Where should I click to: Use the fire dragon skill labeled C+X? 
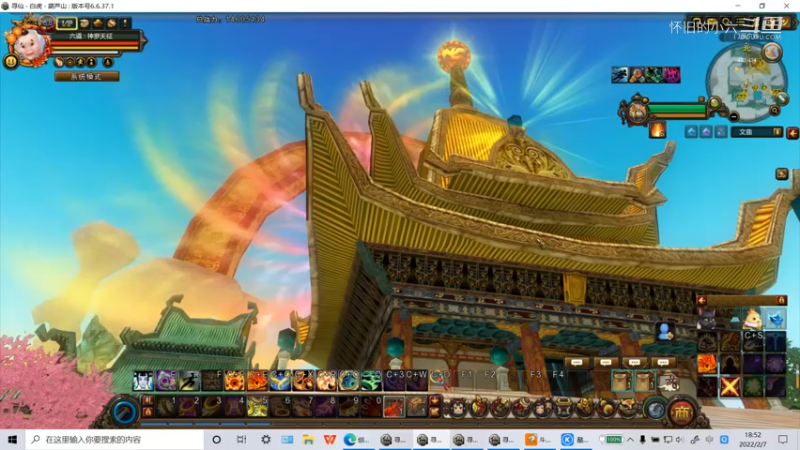point(303,381)
